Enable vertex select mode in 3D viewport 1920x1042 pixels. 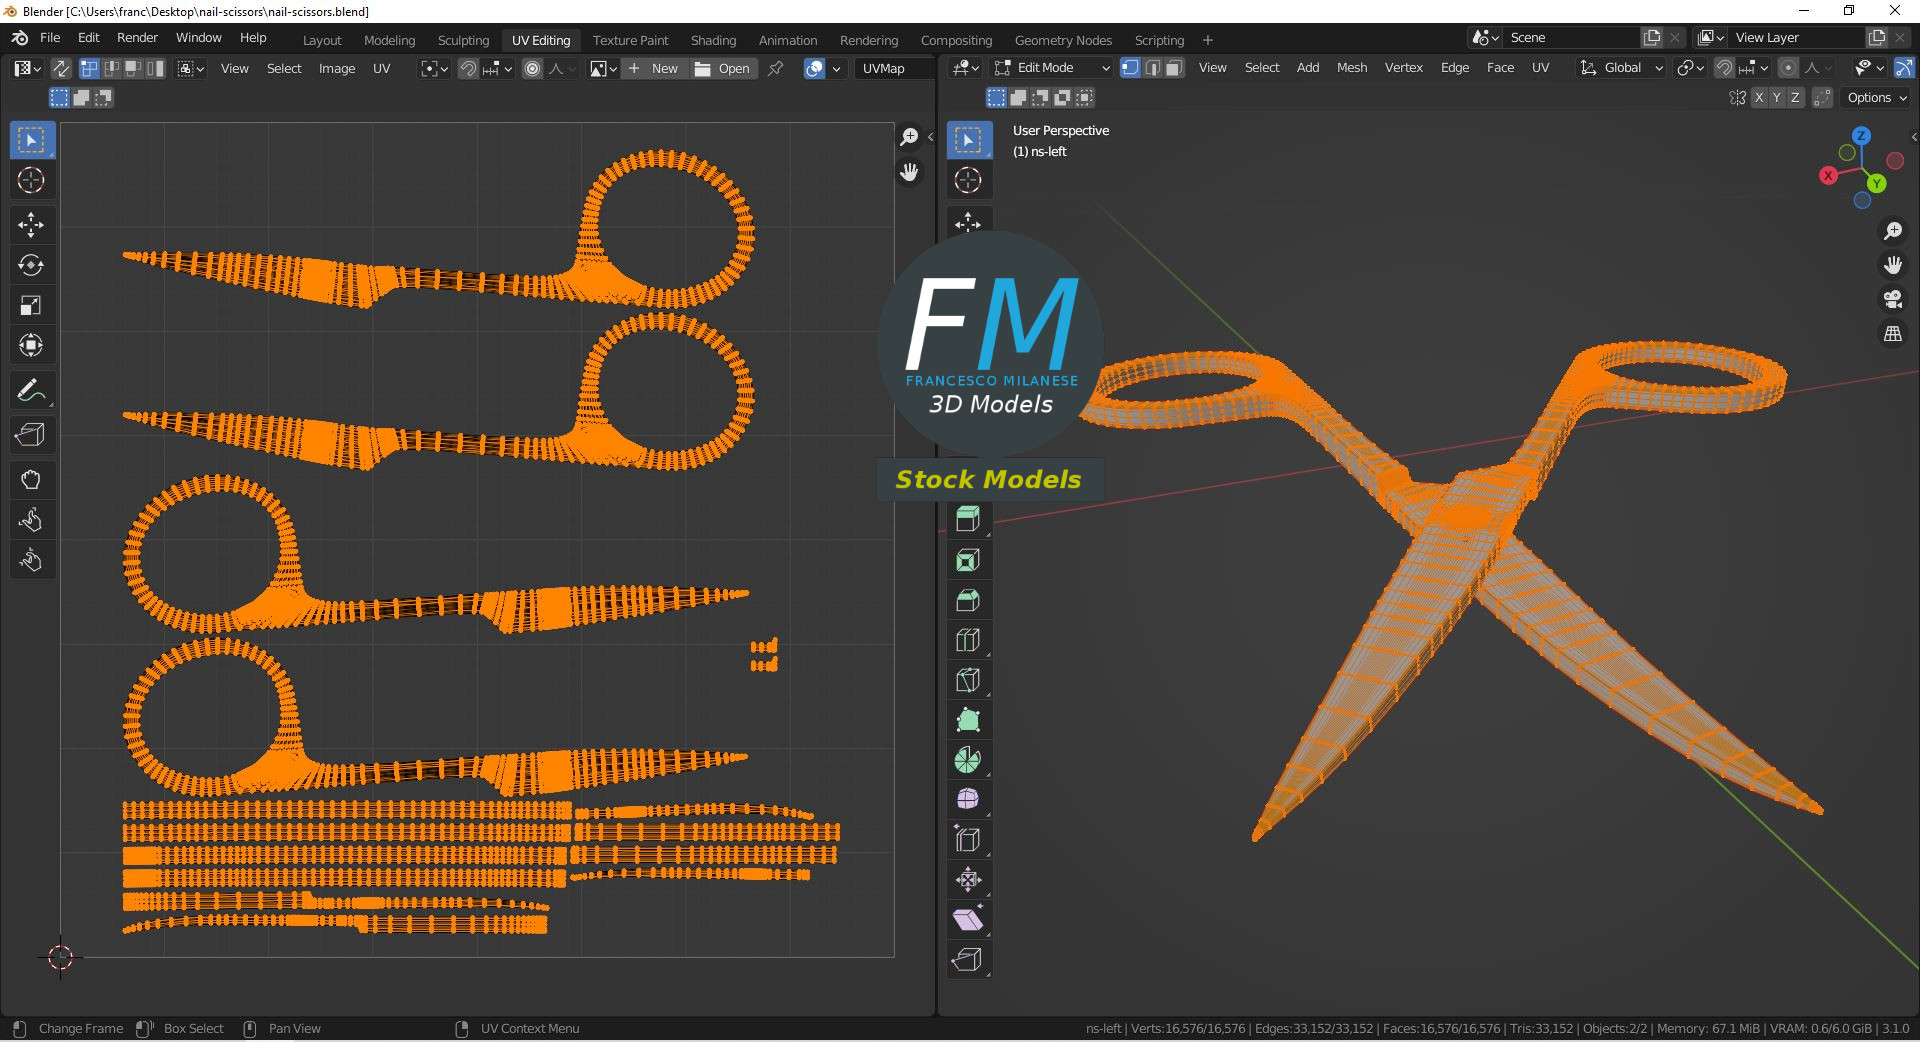[1130, 67]
